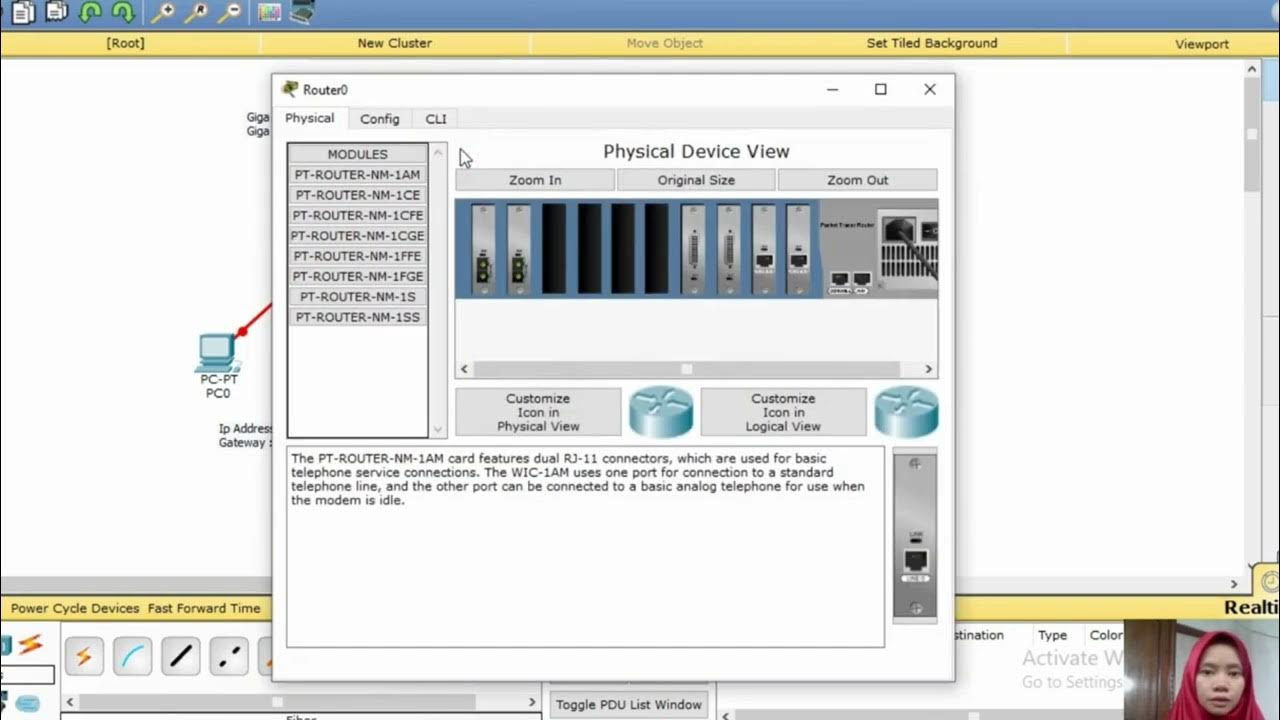Click the Undo green arrow in toolbar
This screenshot has height=720, width=1280.
[91, 12]
